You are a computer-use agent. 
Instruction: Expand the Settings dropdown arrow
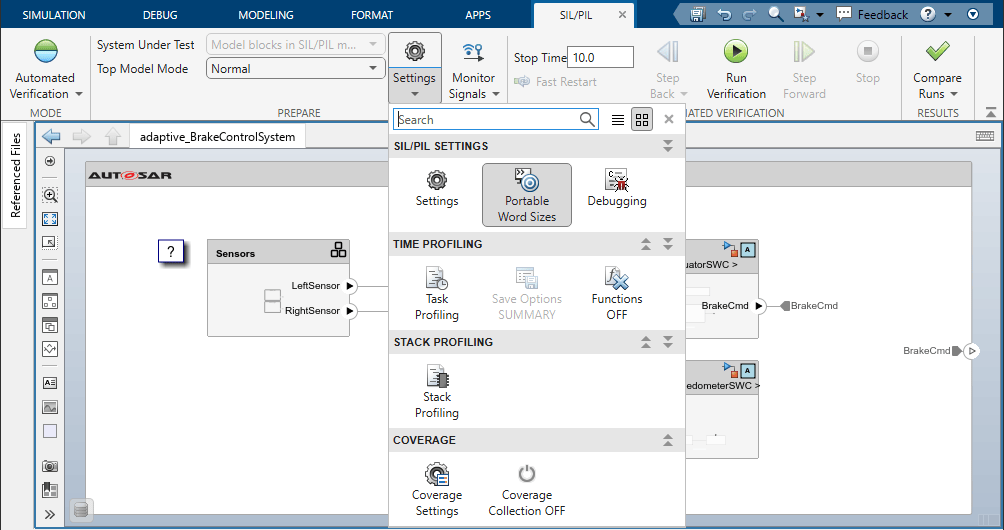click(x=414, y=95)
